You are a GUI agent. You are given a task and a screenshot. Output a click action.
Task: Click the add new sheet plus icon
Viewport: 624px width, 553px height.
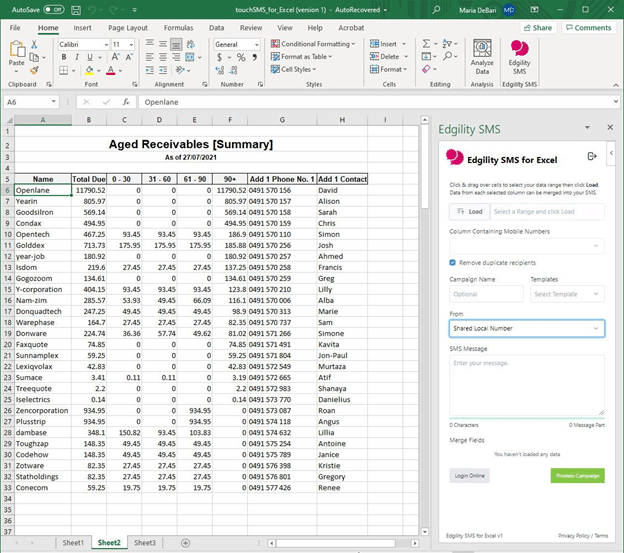(x=185, y=542)
